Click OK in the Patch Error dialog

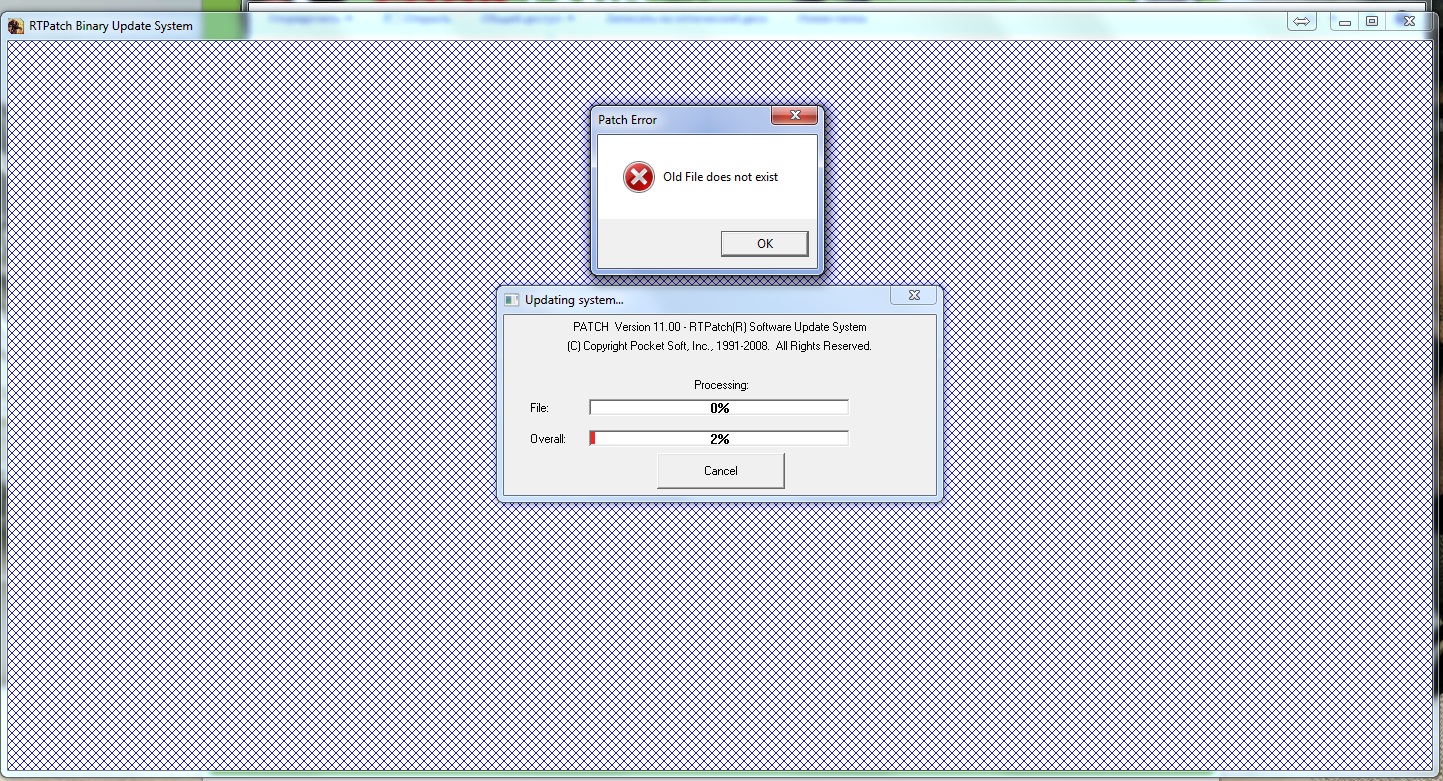(764, 244)
